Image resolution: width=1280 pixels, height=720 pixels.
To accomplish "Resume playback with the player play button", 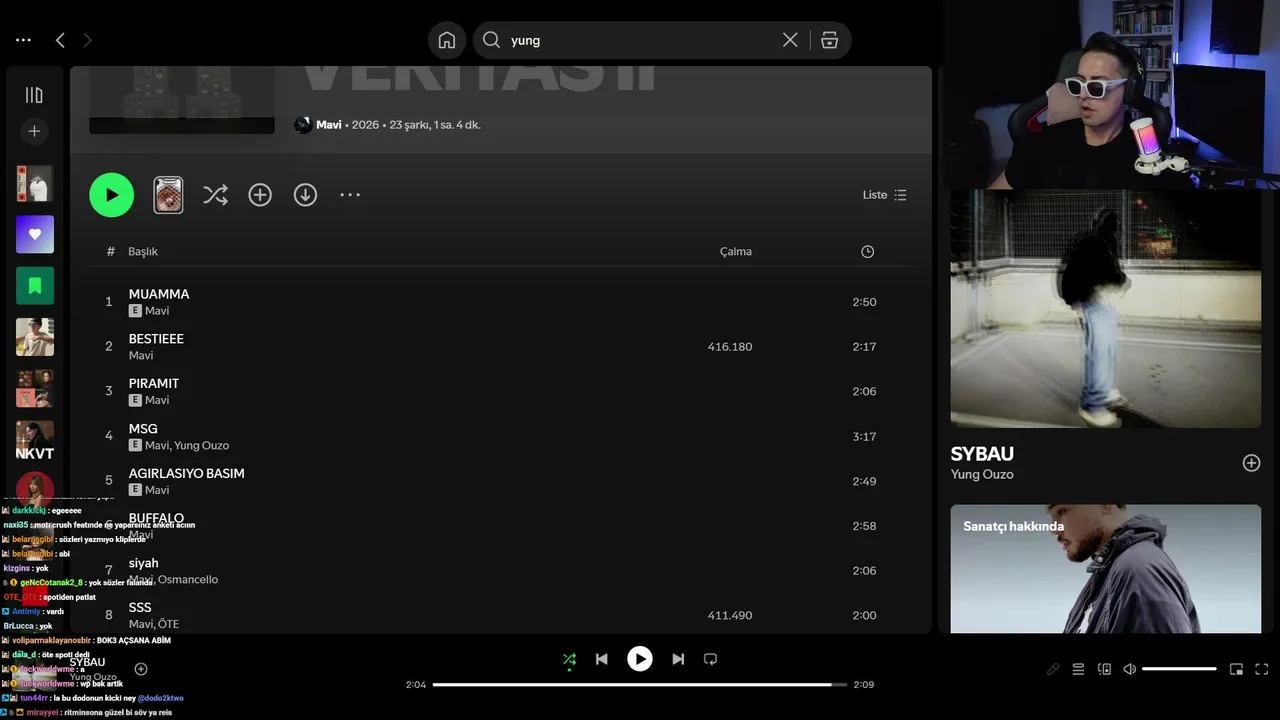I will tap(640, 659).
